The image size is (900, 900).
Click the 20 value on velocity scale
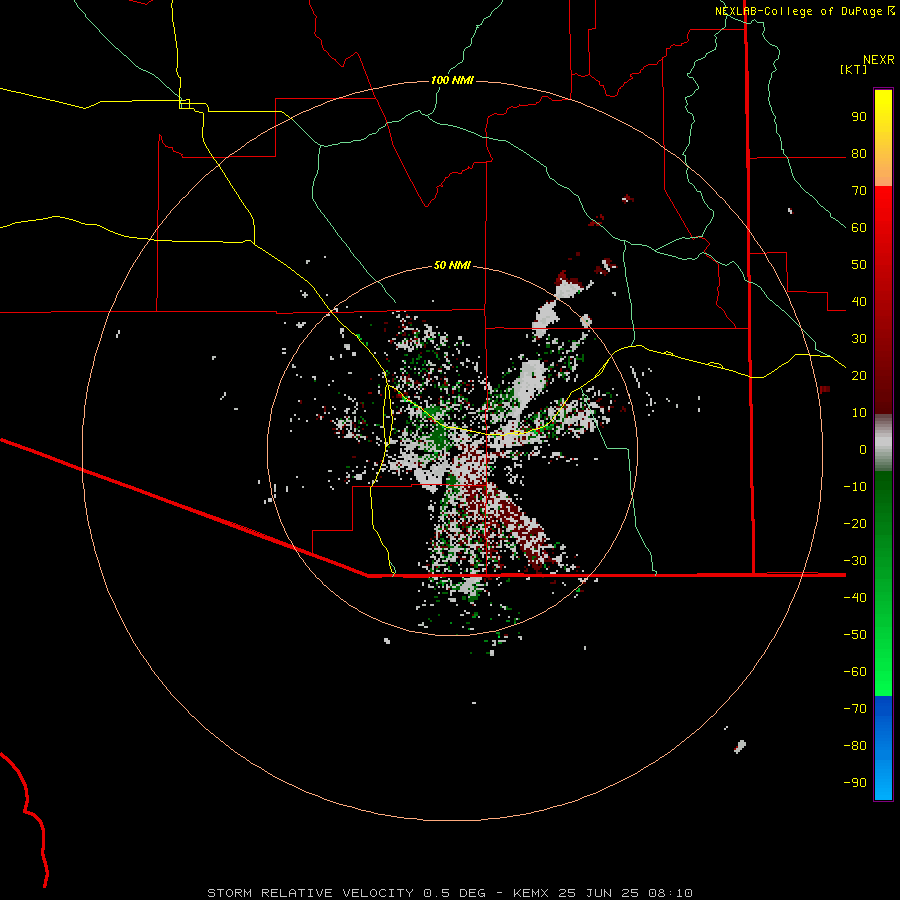coord(859,375)
